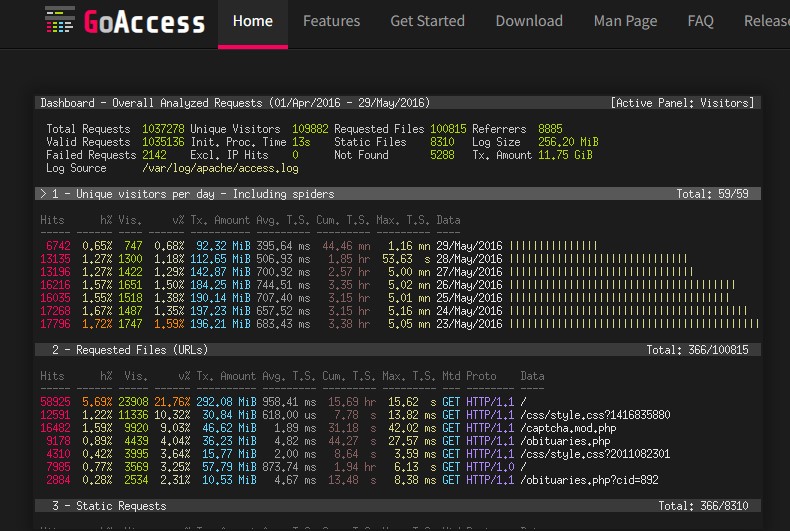Select the 25/May/2016 visitors row date
790x531 pixels.
tap(469, 298)
